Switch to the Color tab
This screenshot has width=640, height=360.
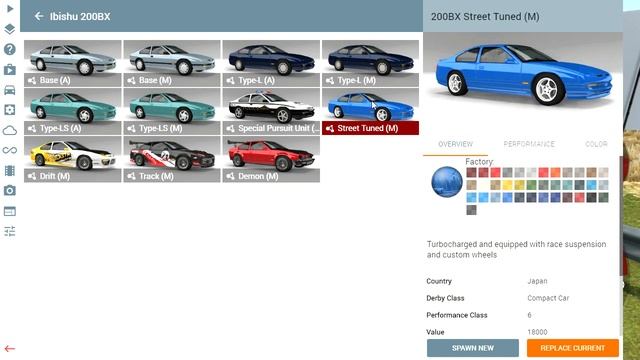pos(596,144)
